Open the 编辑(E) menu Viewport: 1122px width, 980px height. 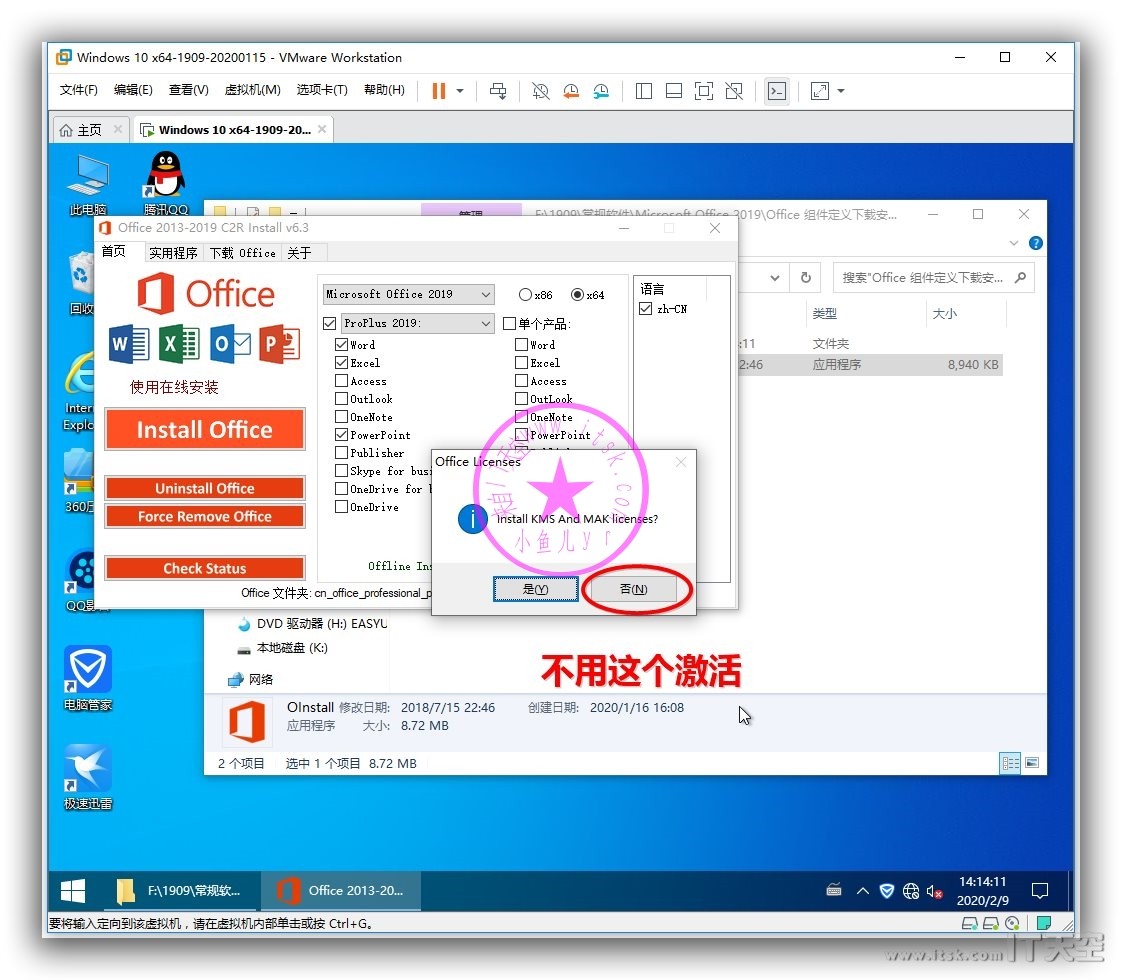[133, 89]
